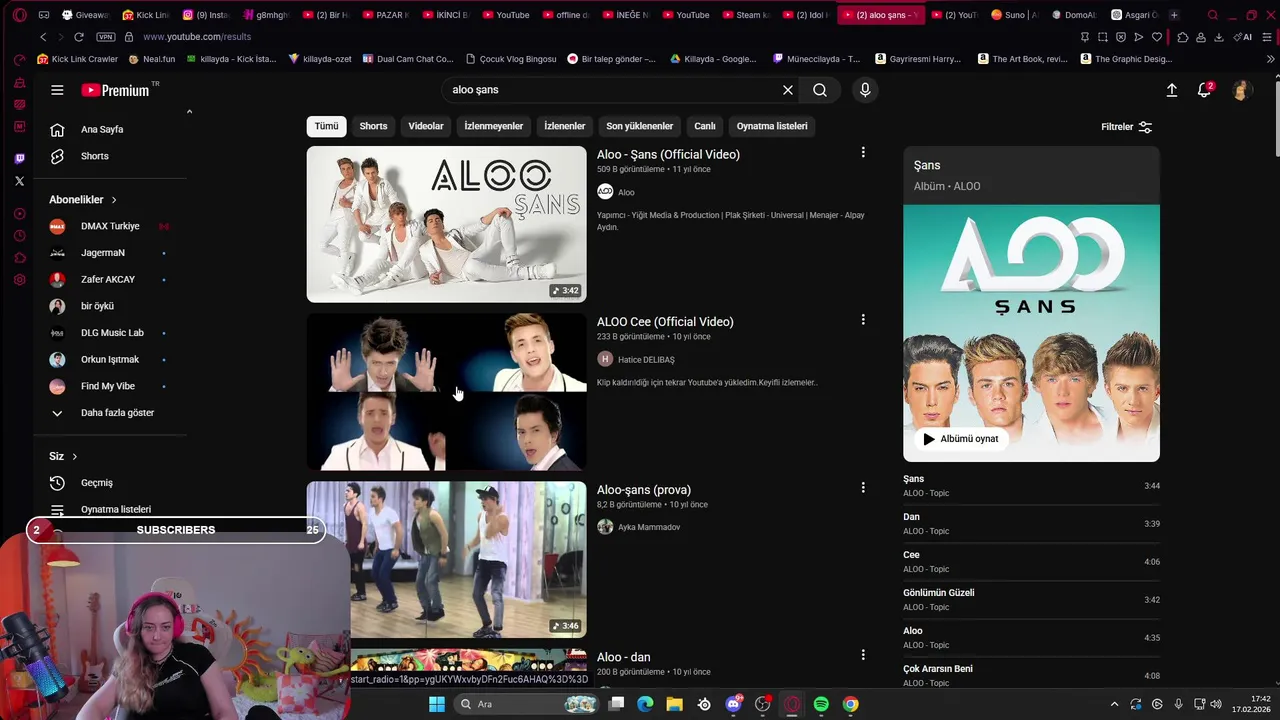Open a new browser tab
1280x720 pixels.
(x=1174, y=15)
